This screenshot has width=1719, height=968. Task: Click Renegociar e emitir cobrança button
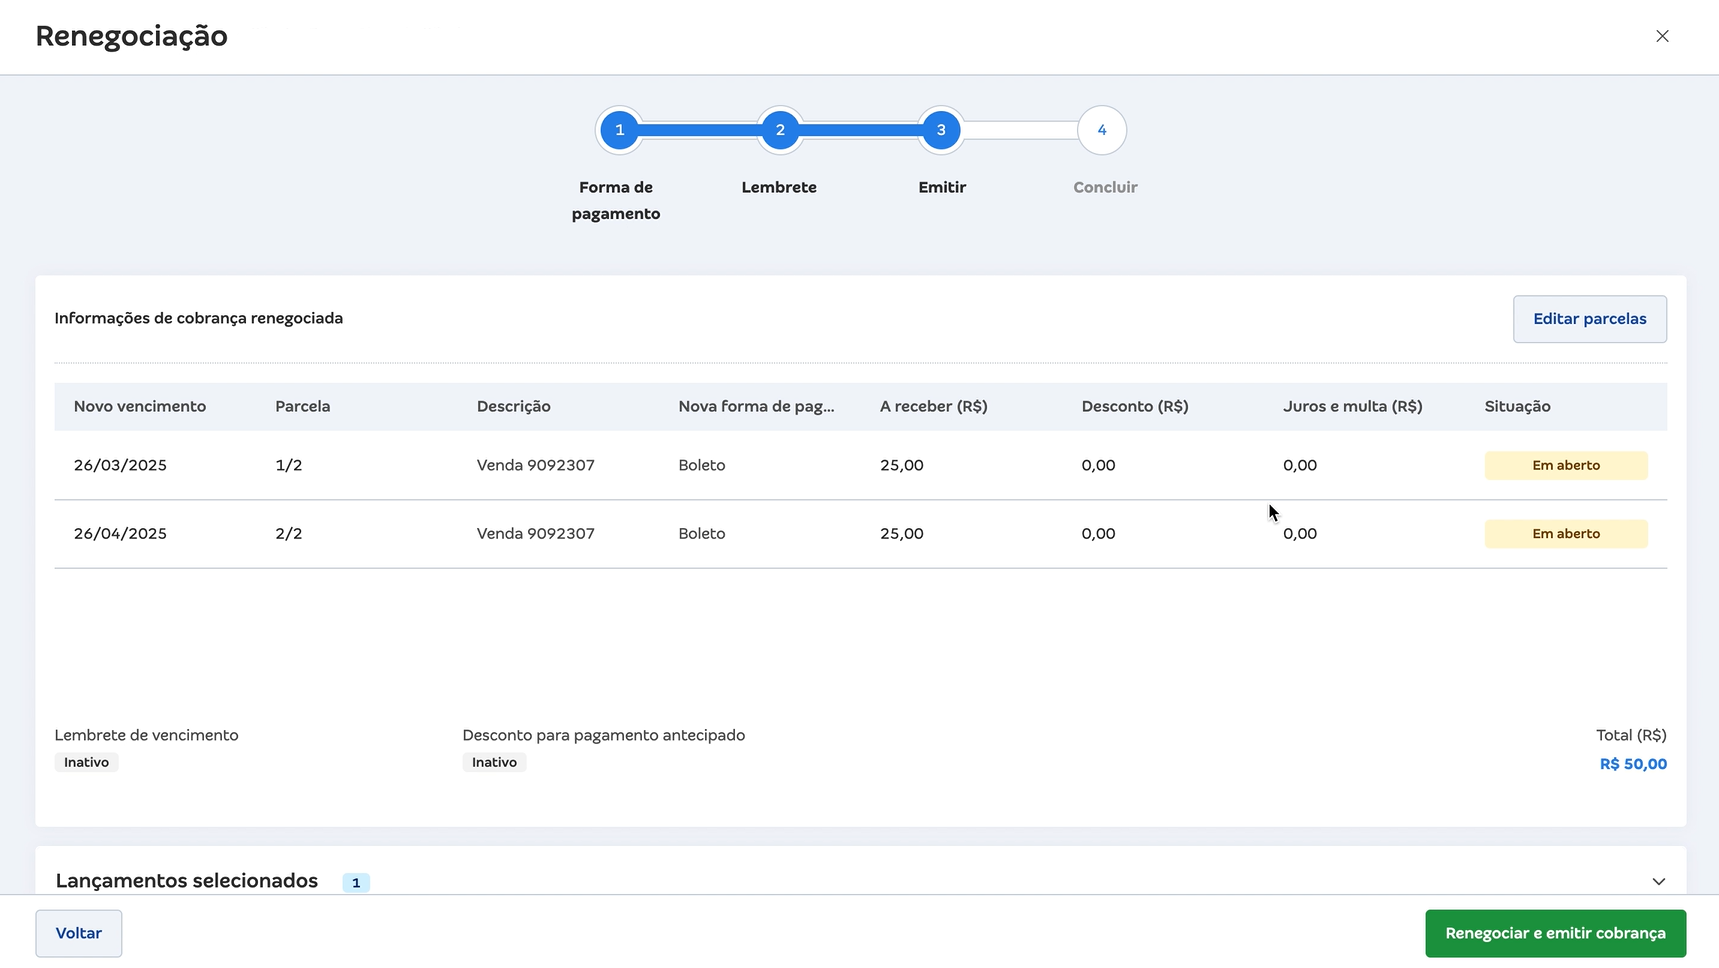pyautogui.click(x=1555, y=933)
